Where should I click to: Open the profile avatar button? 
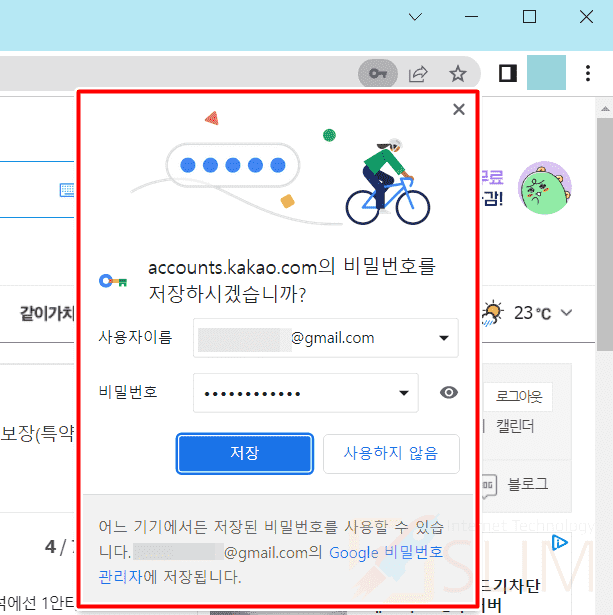[x=546, y=73]
